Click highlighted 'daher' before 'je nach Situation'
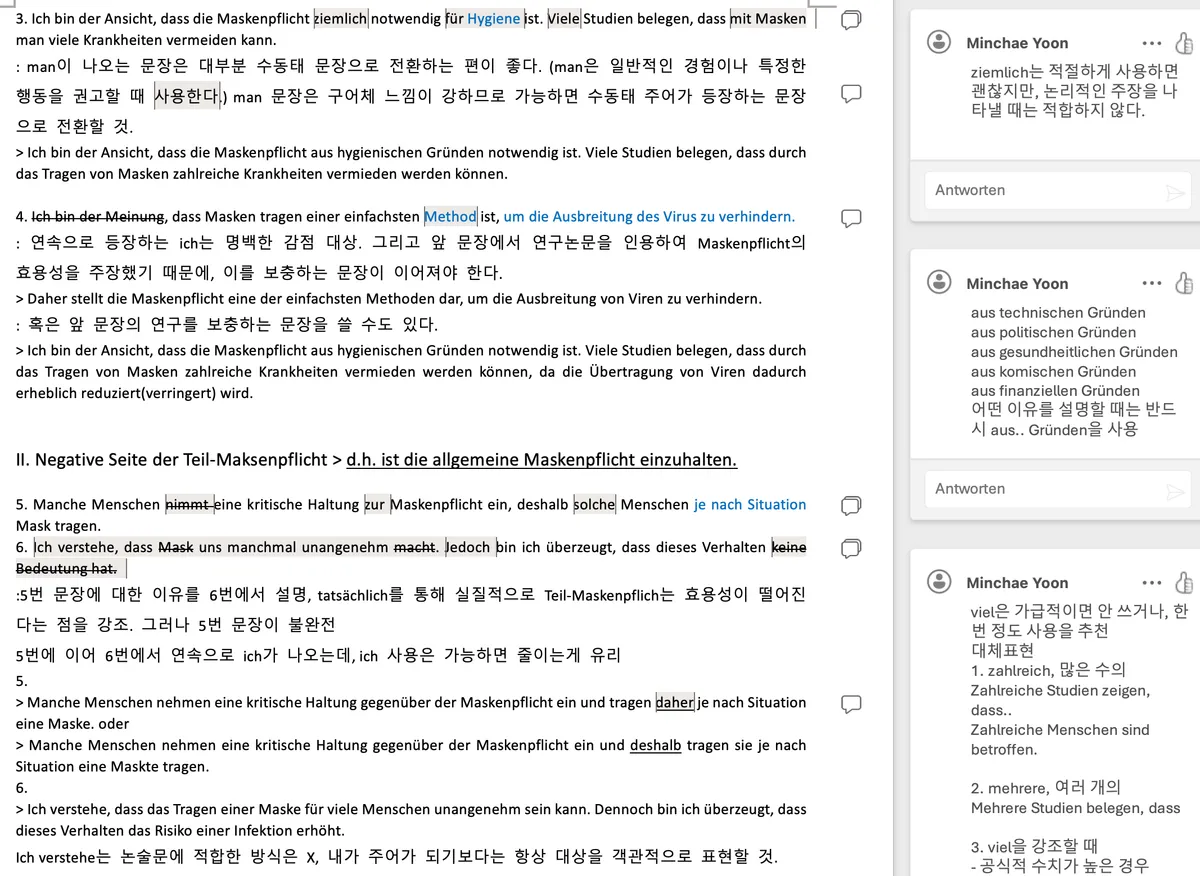Viewport: 1200px width, 876px height. [x=675, y=702]
